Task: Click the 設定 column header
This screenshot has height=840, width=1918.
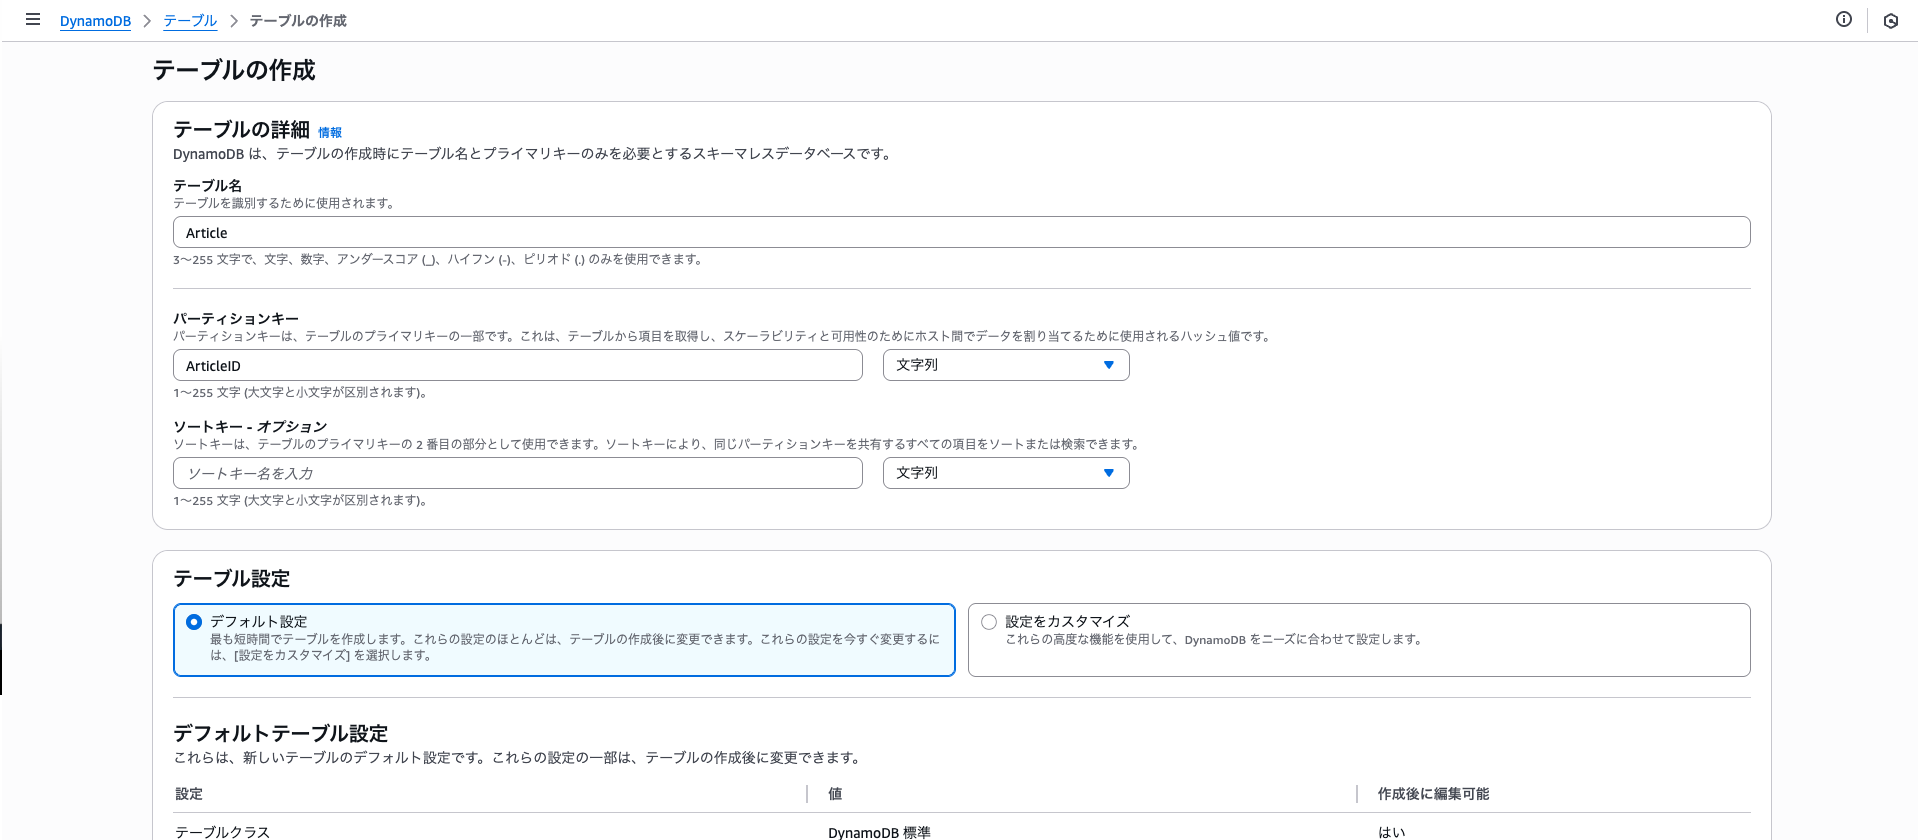Action: click(189, 794)
